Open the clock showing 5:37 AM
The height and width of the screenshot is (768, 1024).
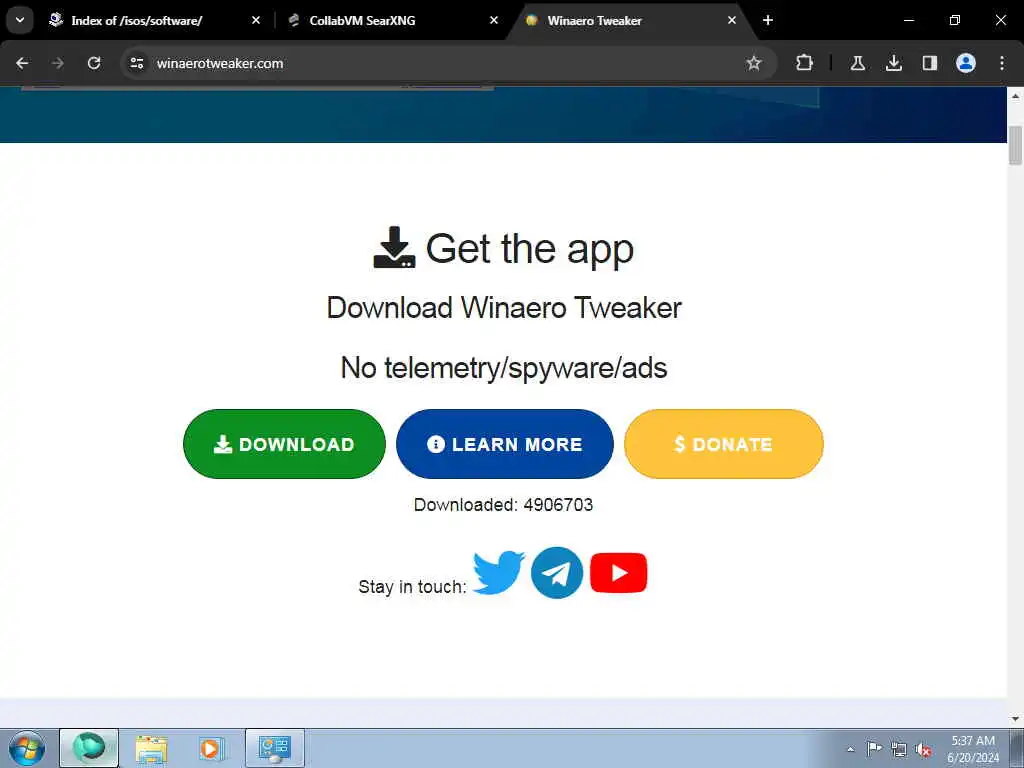tap(973, 749)
